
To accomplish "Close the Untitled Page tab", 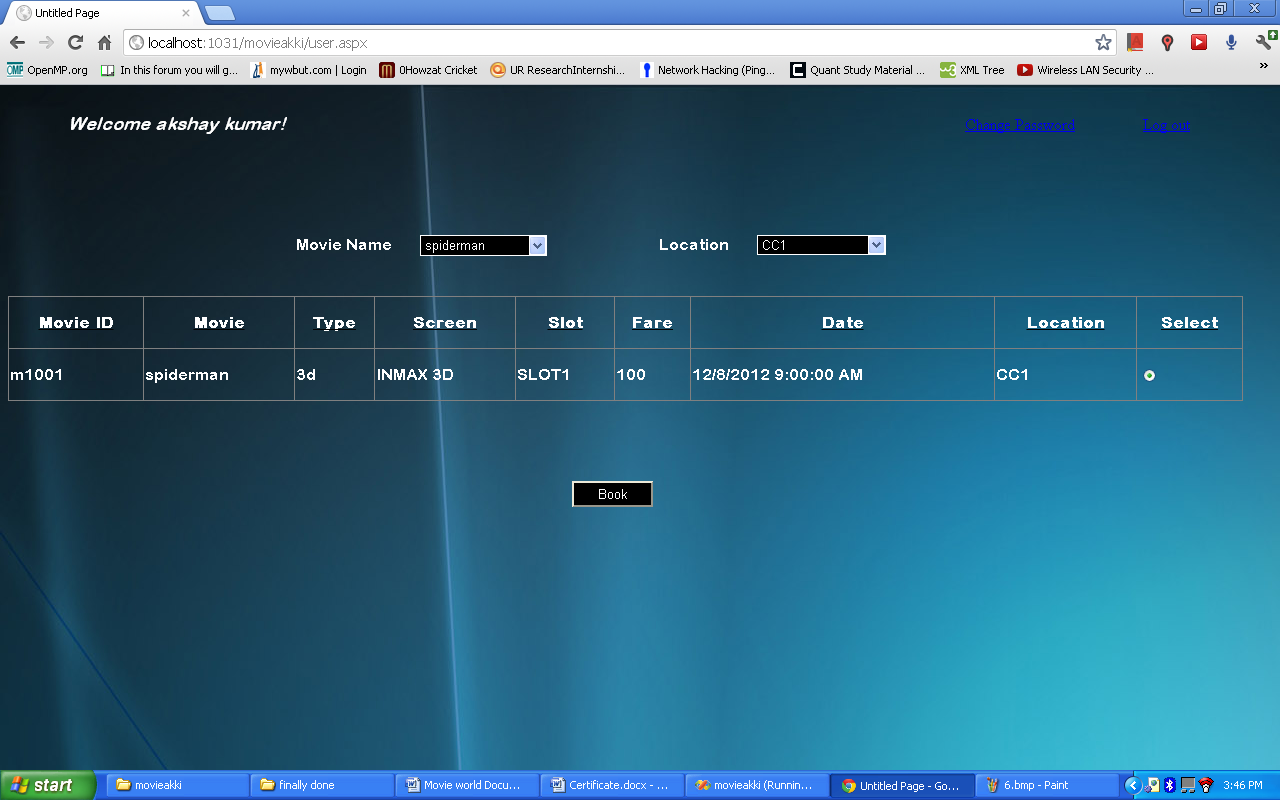I will [x=185, y=13].
